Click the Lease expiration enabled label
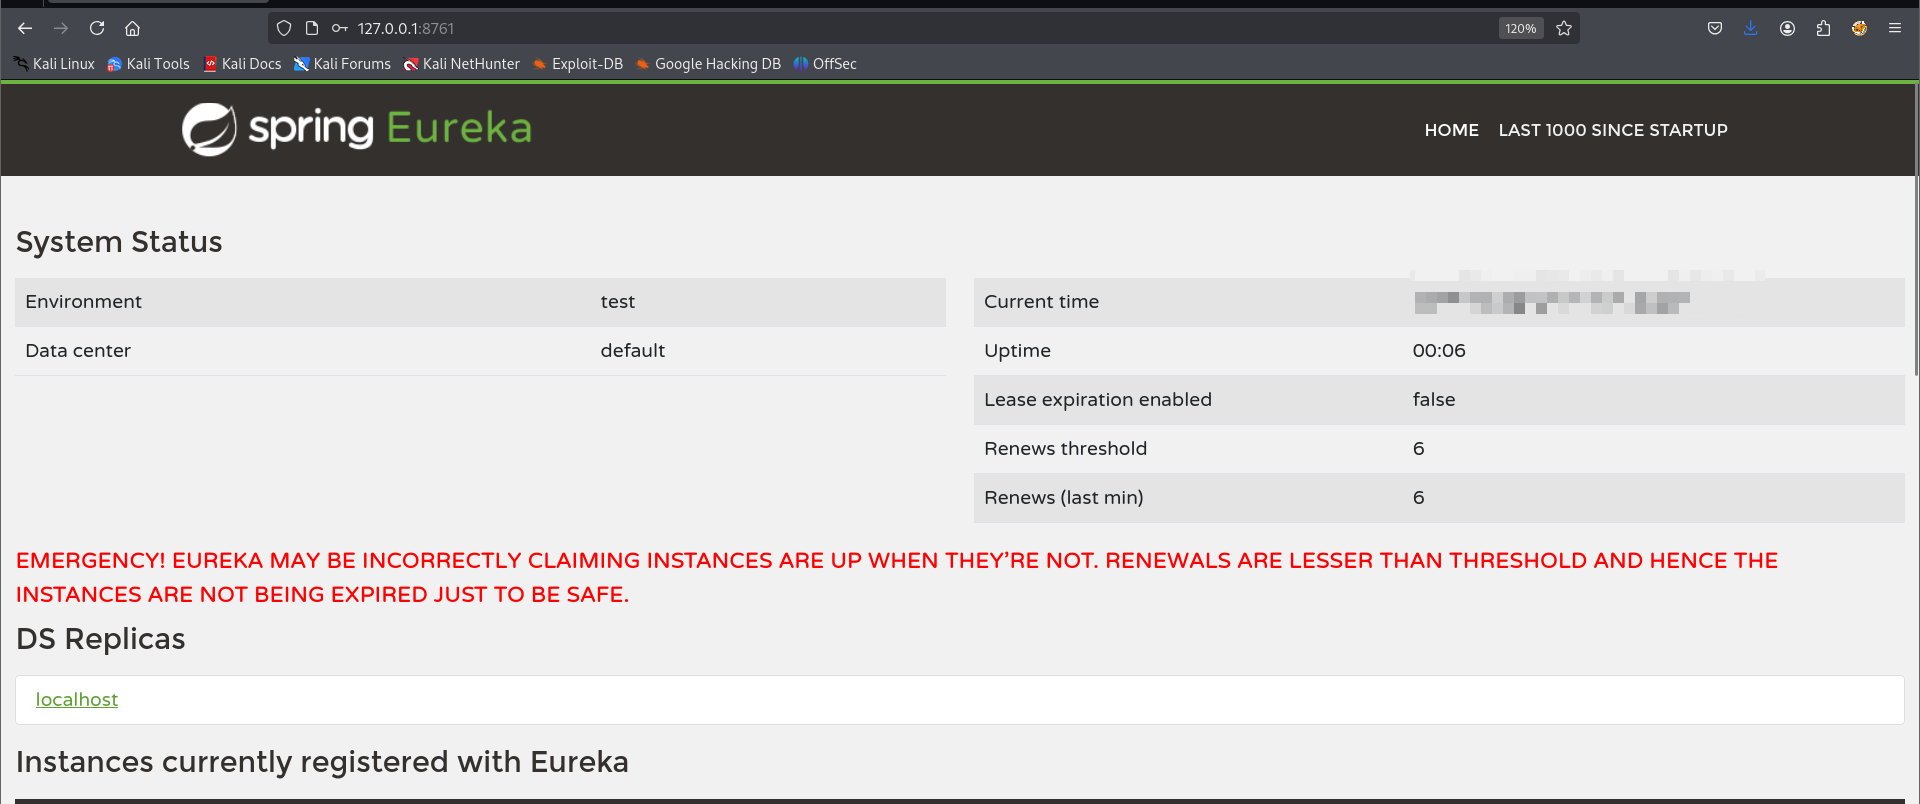This screenshot has width=1920, height=804. [1097, 400]
